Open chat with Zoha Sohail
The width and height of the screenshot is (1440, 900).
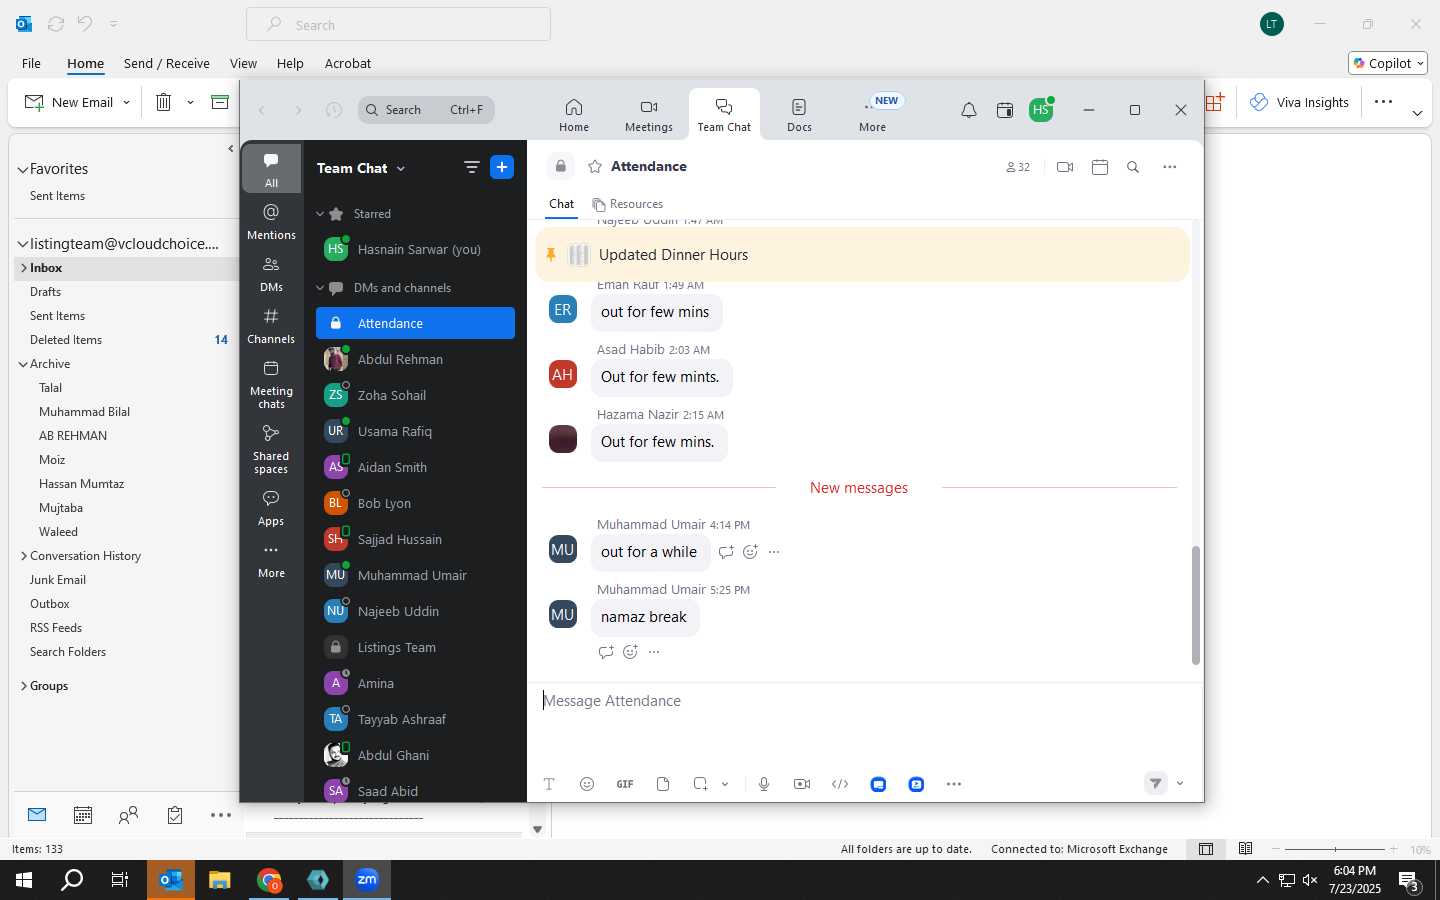click(x=416, y=395)
